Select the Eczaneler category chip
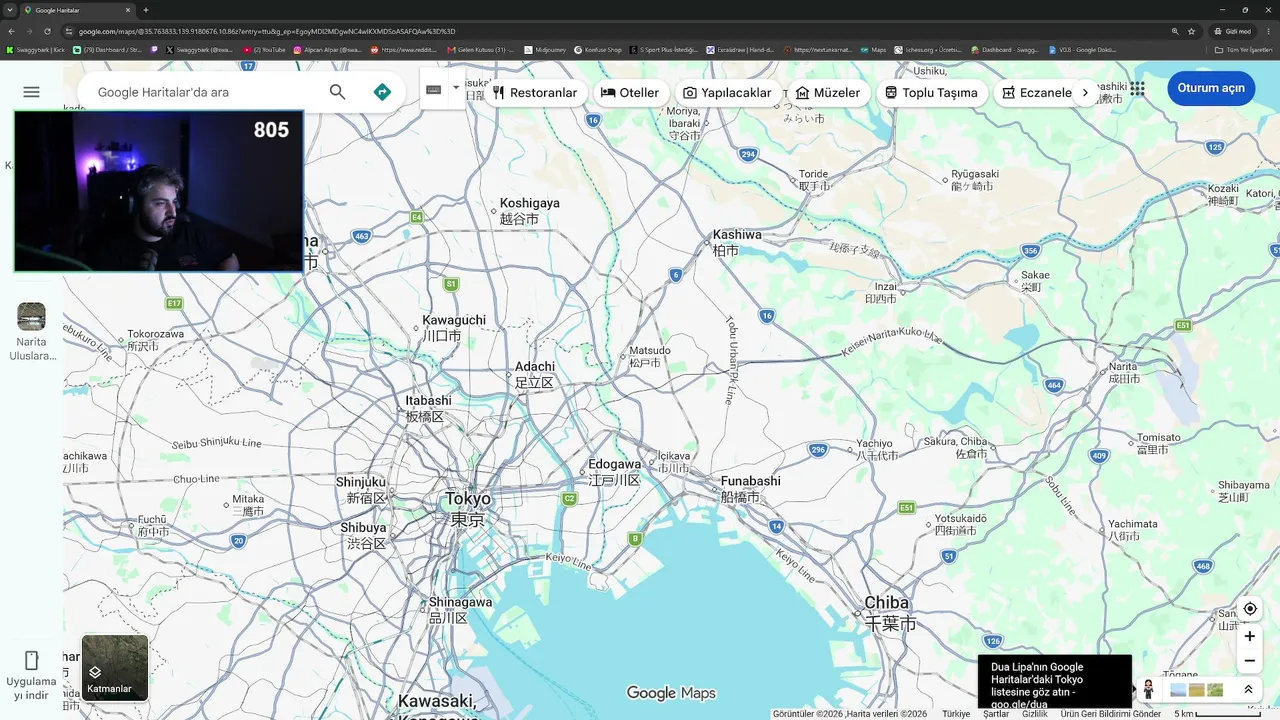Screen dimensions: 1280x720 tap(1036, 93)
